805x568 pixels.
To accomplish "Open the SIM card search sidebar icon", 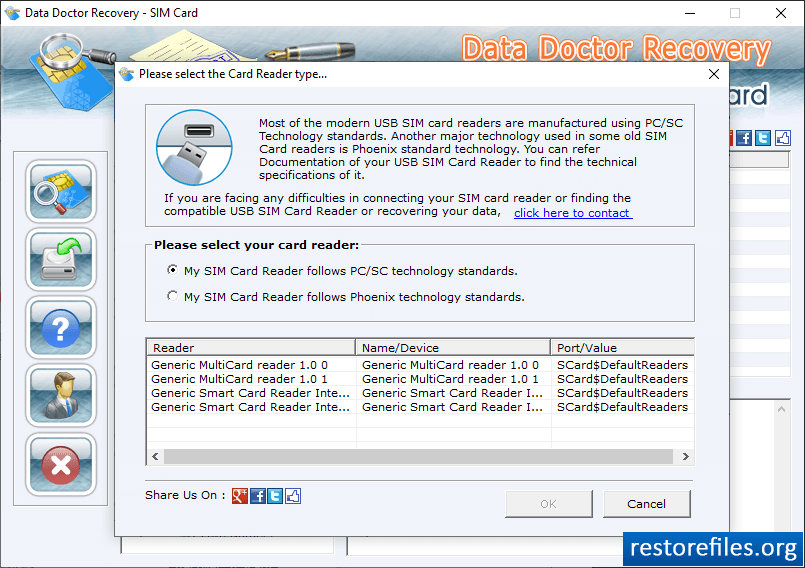I will click(61, 191).
